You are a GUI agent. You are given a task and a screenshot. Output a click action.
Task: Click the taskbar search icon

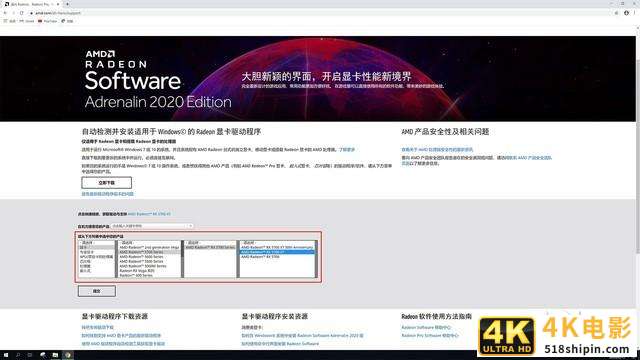(18, 356)
